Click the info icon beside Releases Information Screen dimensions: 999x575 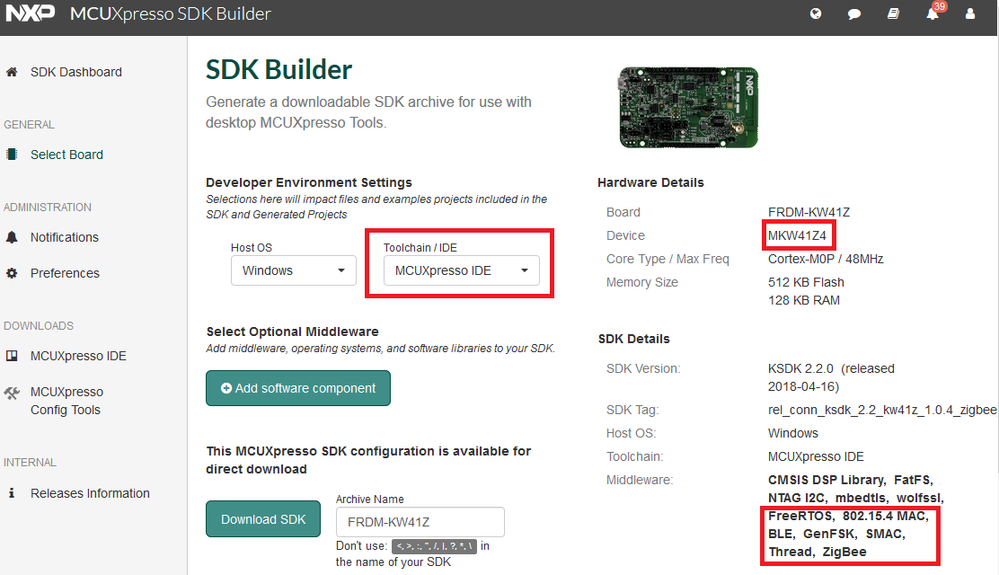(11, 493)
